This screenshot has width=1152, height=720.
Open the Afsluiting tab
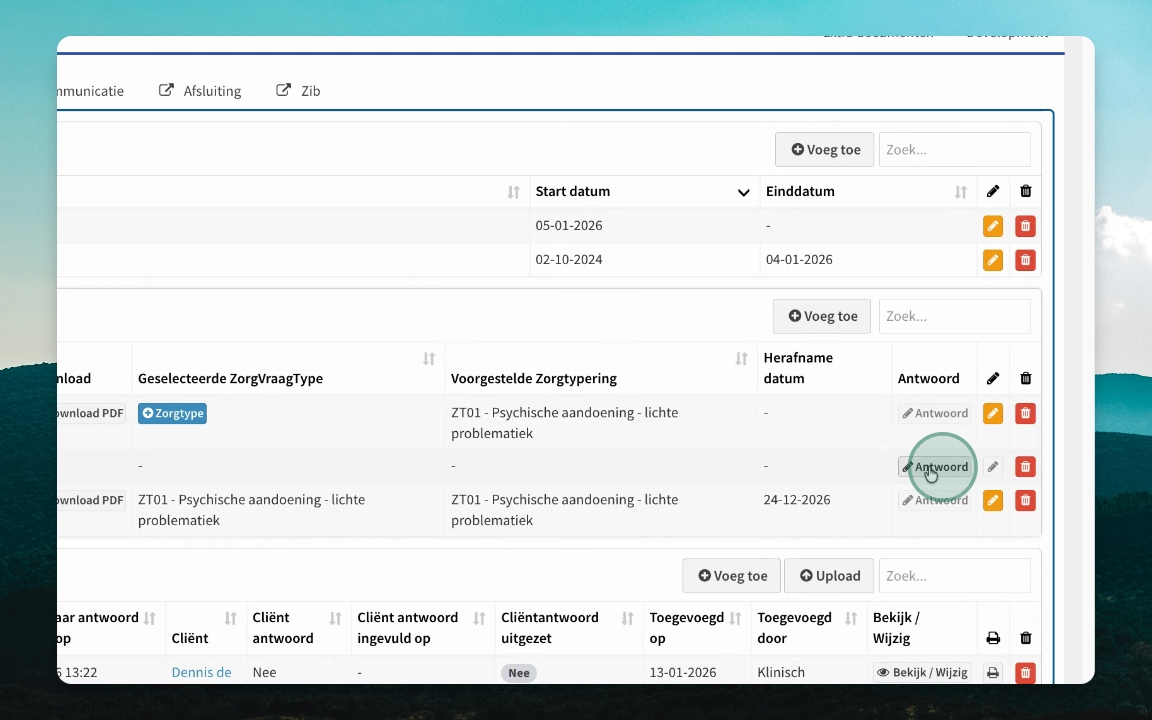(201, 90)
